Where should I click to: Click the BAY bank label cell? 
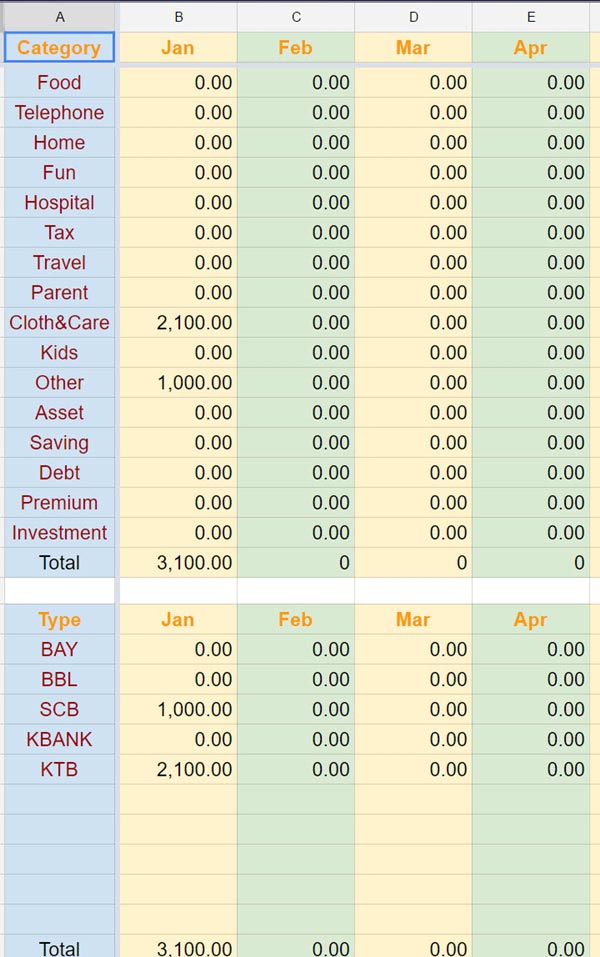coord(59,650)
